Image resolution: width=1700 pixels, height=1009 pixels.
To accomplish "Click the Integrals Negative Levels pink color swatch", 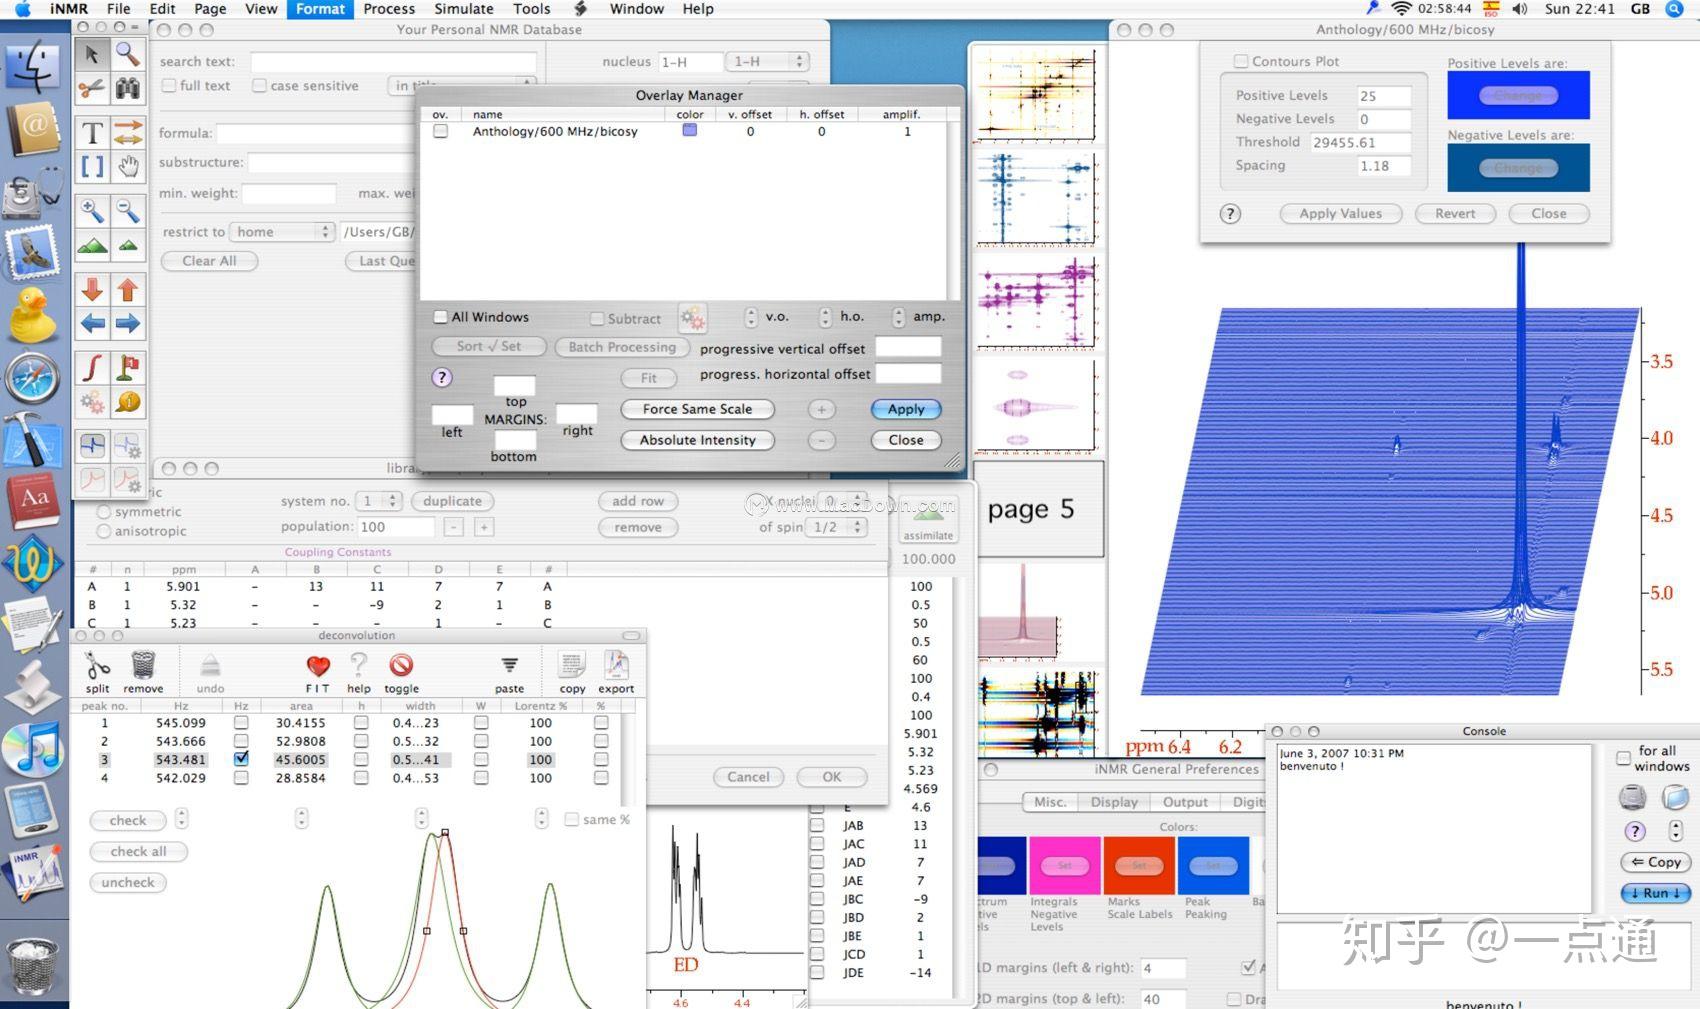I will tap(1065, 864).
